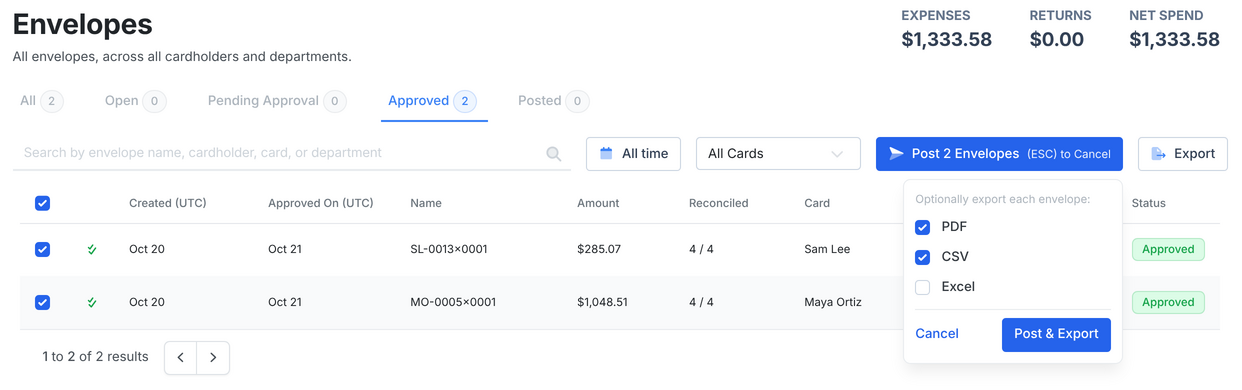Click the paper plane icon on Post button
Image resolution: width=1242 pixels, height=390 pixels.
point(896,153)
